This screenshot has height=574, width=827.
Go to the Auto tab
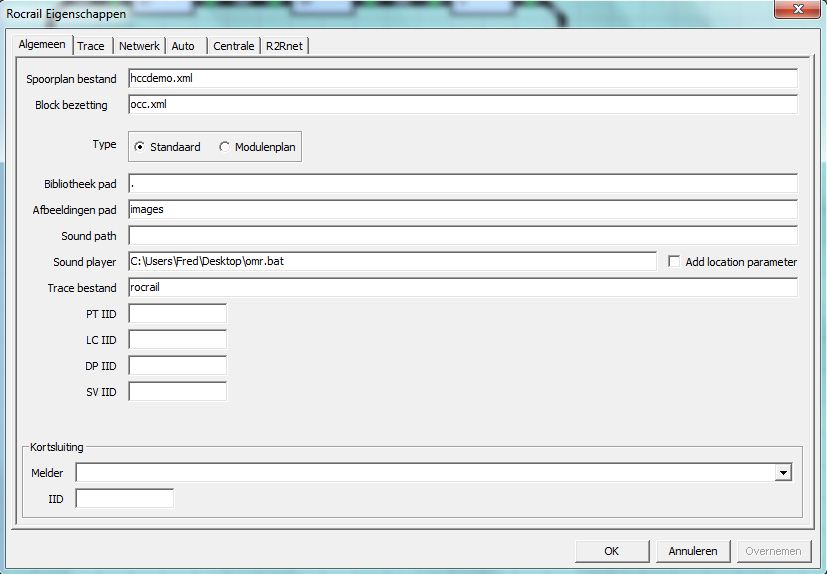coord(183,46)
